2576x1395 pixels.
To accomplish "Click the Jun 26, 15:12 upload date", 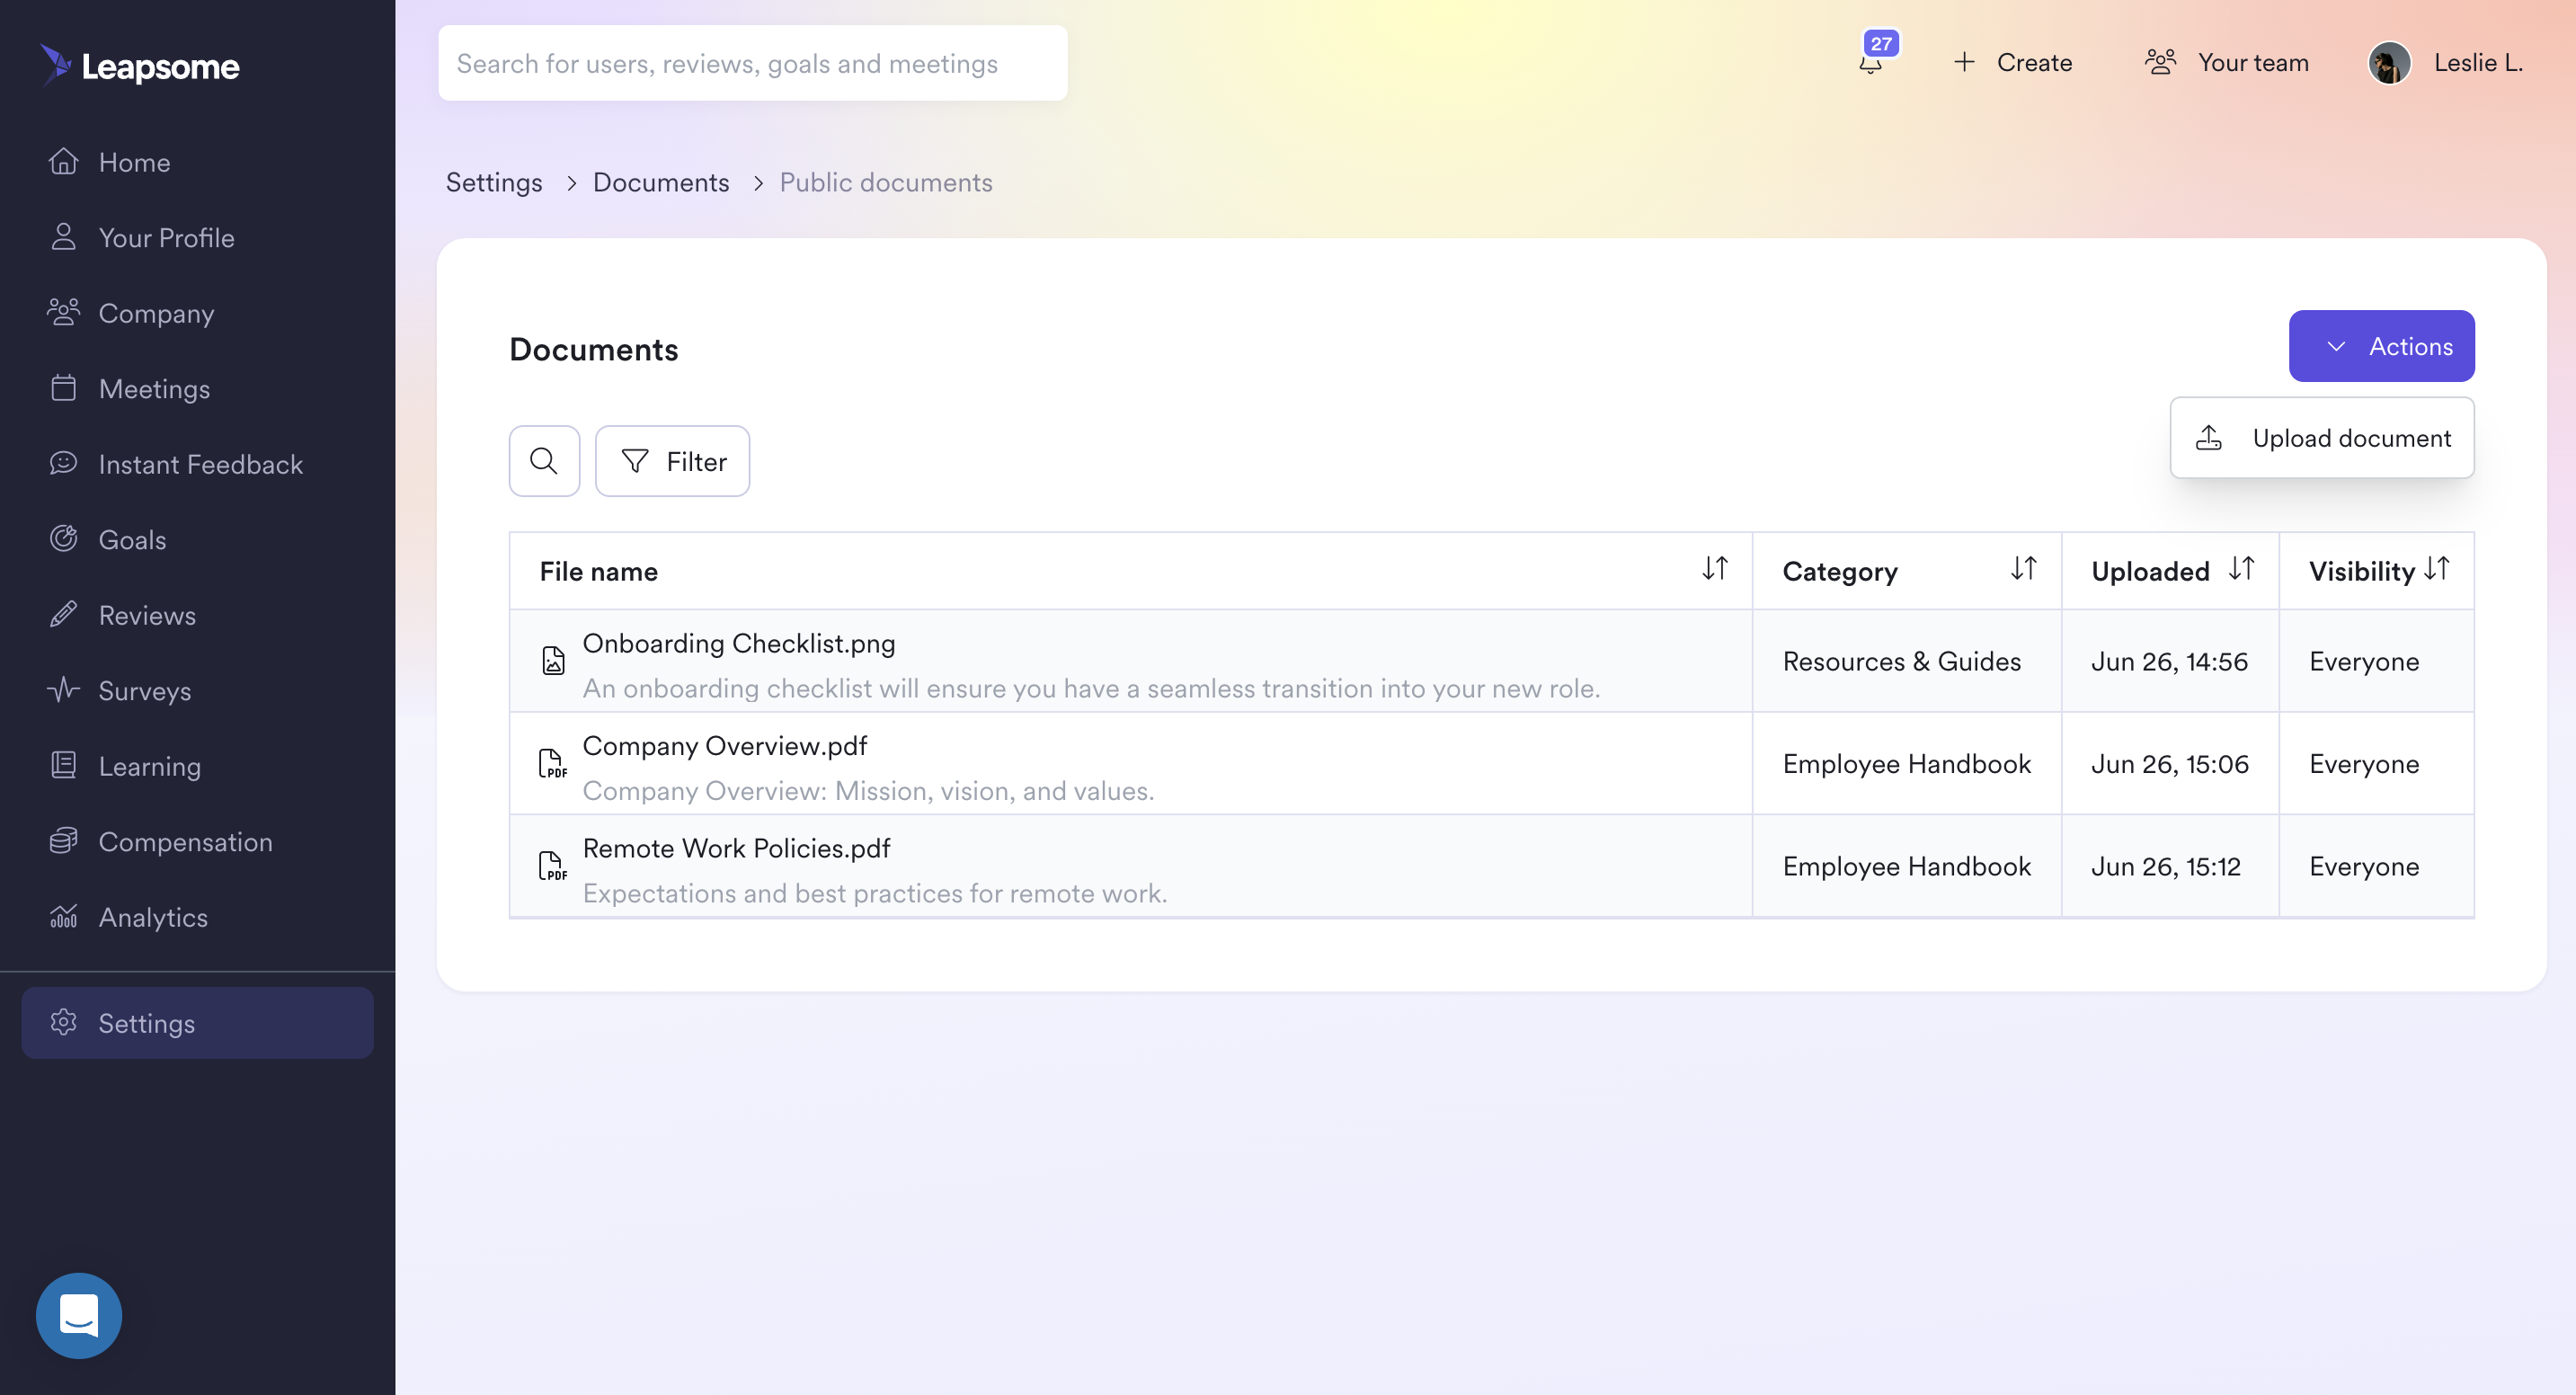I will (2165, 867).
